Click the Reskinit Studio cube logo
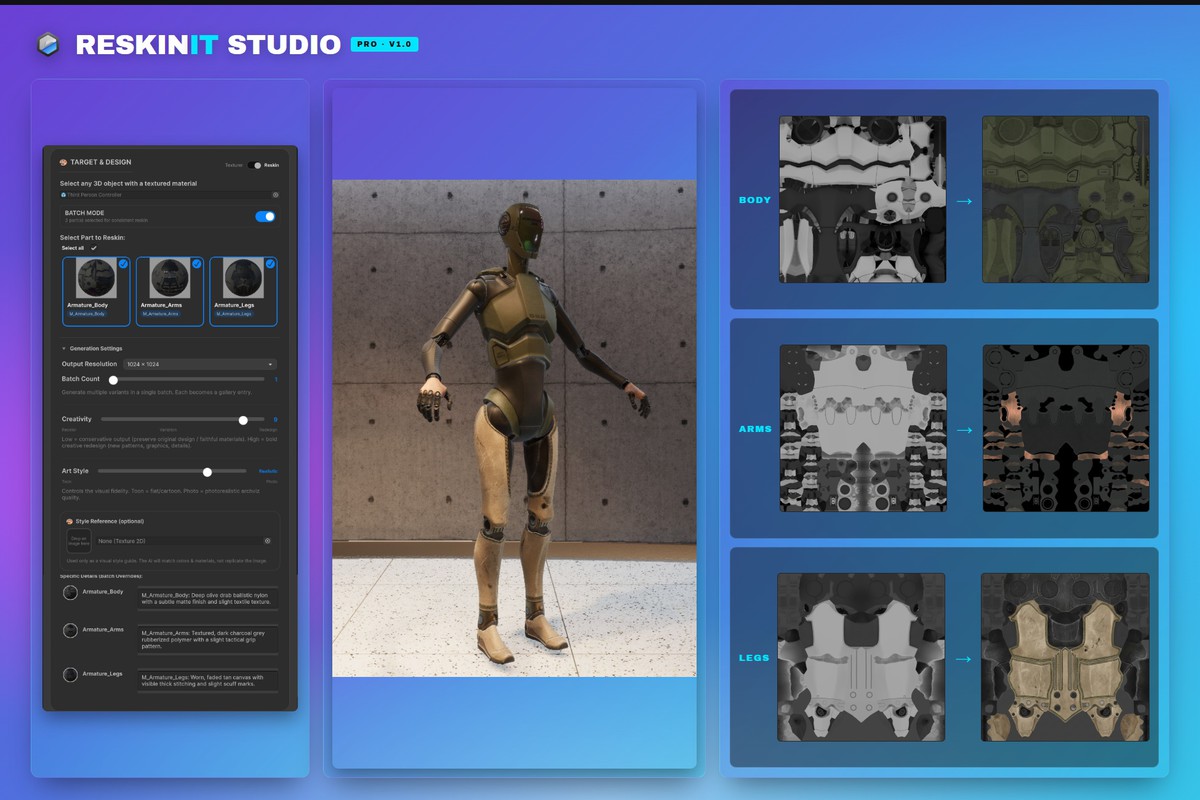Viewport: 1200px width, 800px height. 47,44
